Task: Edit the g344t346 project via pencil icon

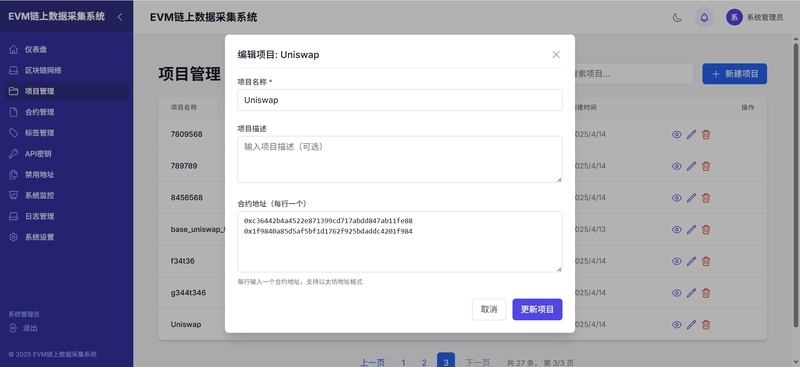Action: coord(691,293)
